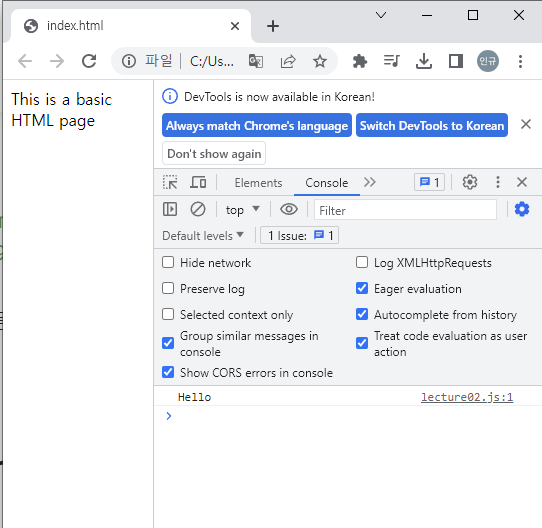Open Chrome three-dot menu
This screenshot has width=542, height=528.
click(x=520, y=62)
